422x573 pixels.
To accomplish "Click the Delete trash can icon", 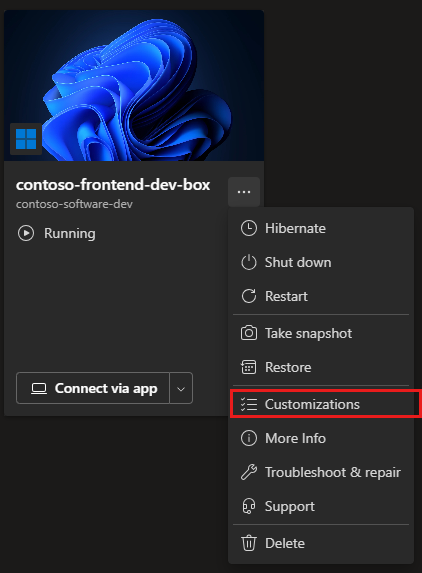I will coord(248,543).
